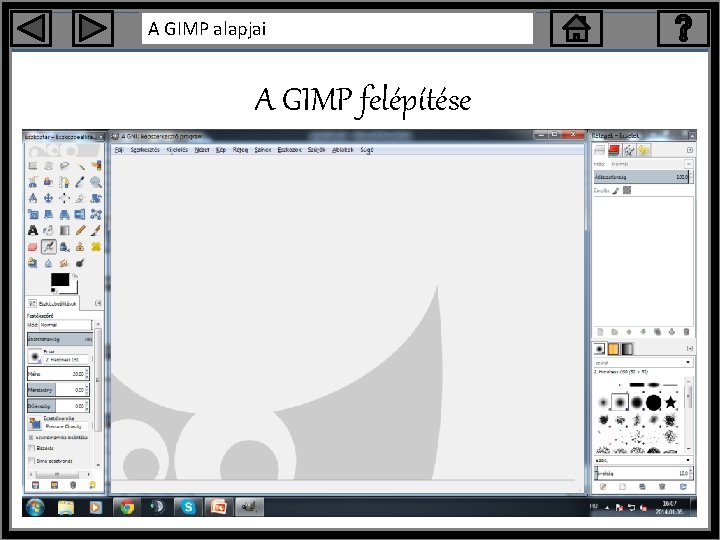Open the Kijelölés menu
The image size is (720, 540).
[x=177, y=150]
